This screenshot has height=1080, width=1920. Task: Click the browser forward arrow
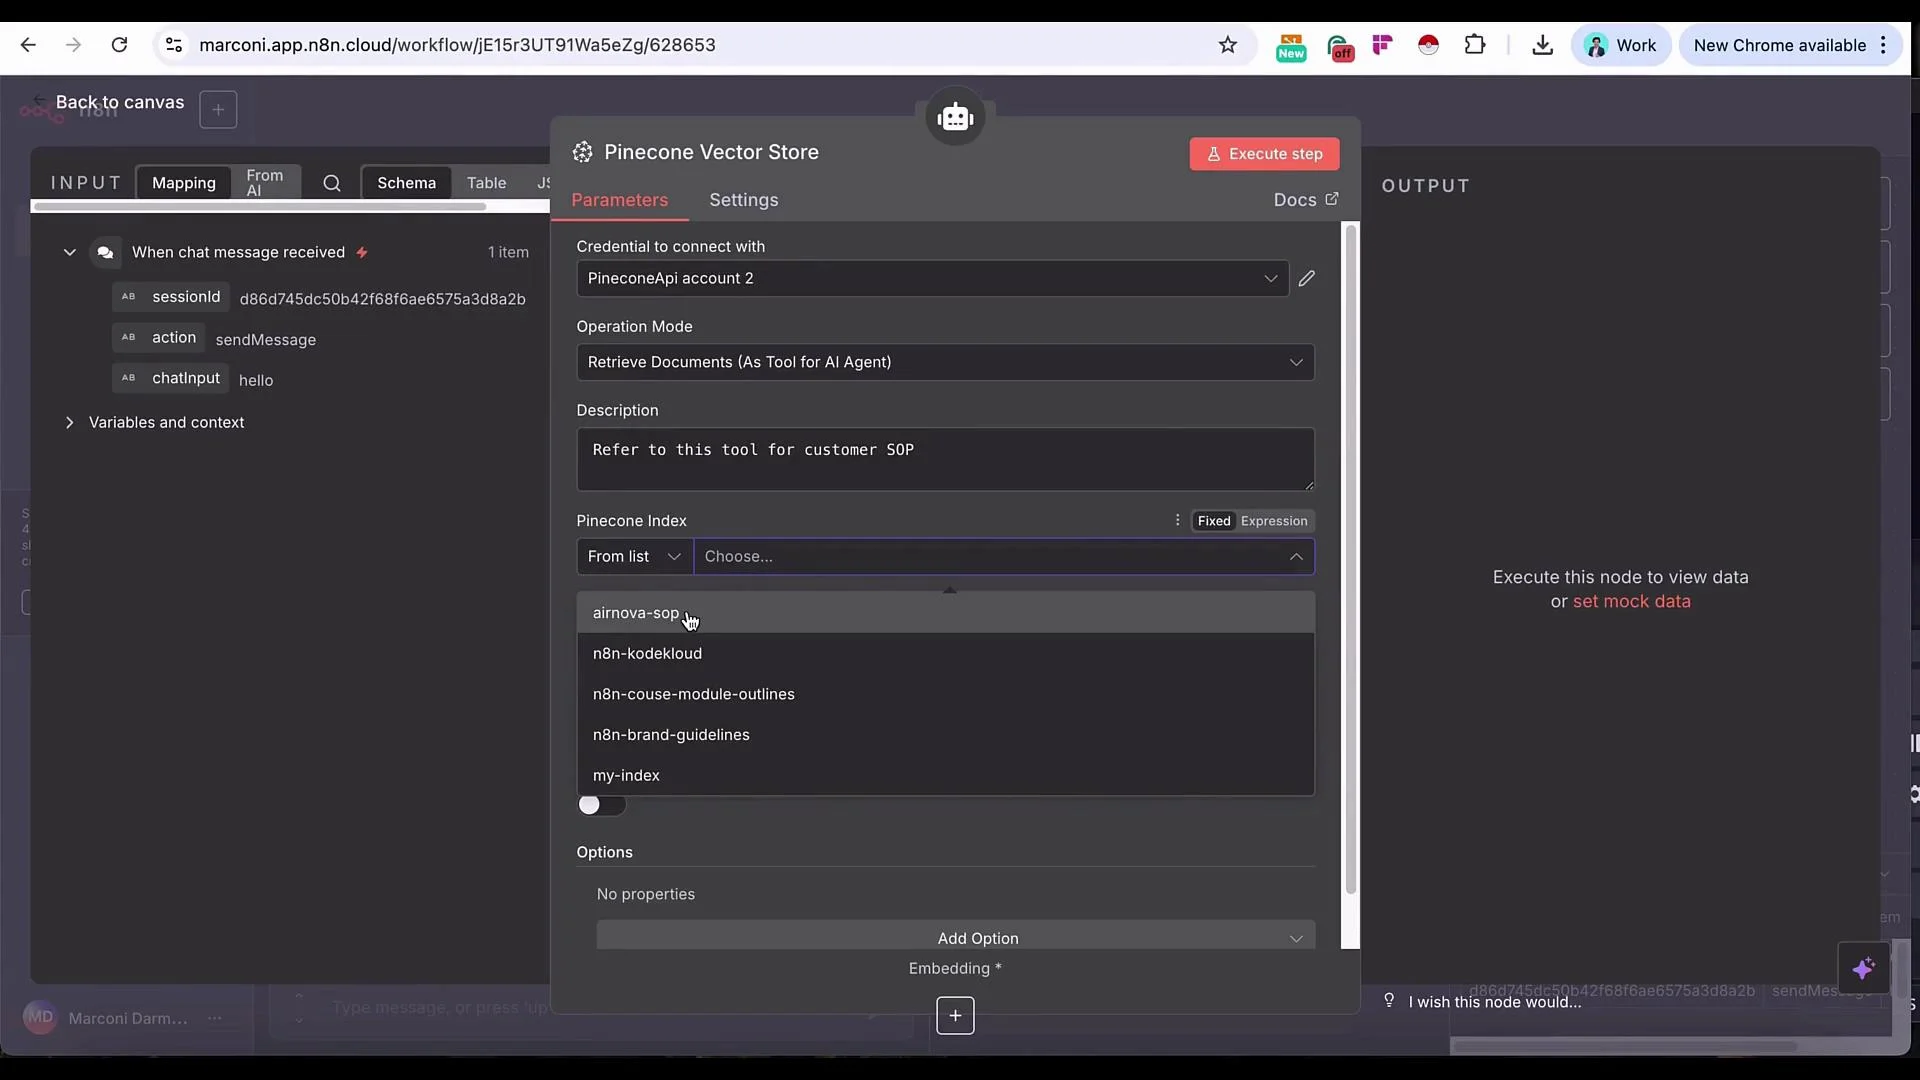pyautogui.click(x=73, y=45)
